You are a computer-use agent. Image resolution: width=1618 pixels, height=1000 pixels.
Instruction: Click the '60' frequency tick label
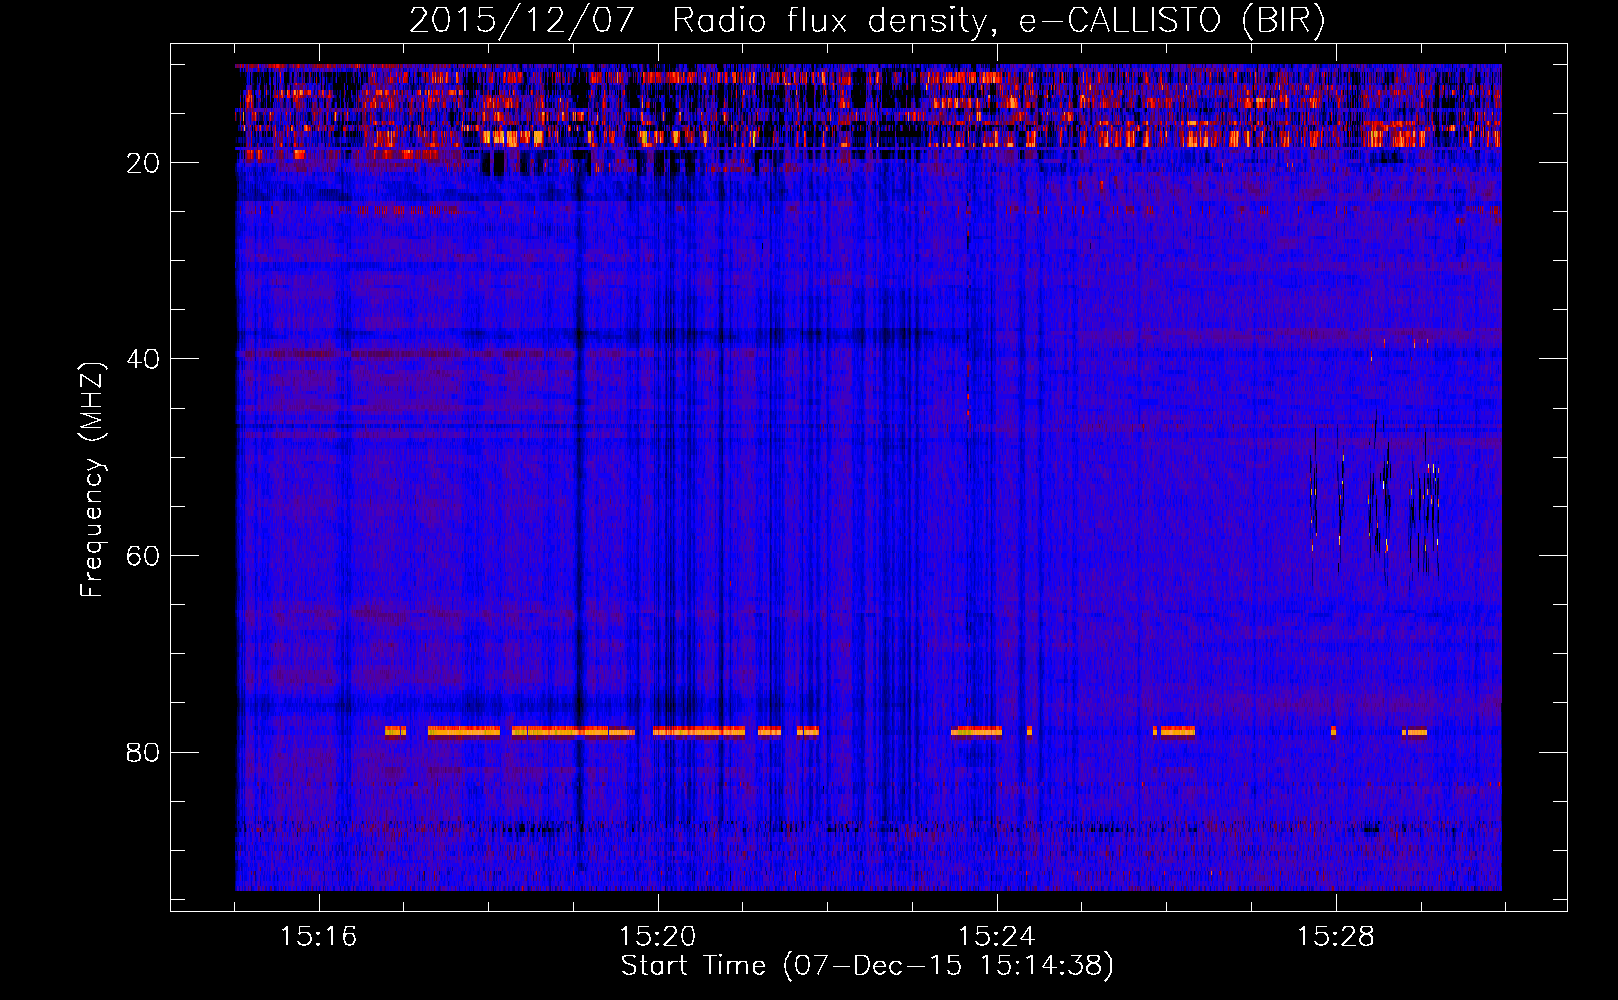pyautogui.click(x=144, y=556)
